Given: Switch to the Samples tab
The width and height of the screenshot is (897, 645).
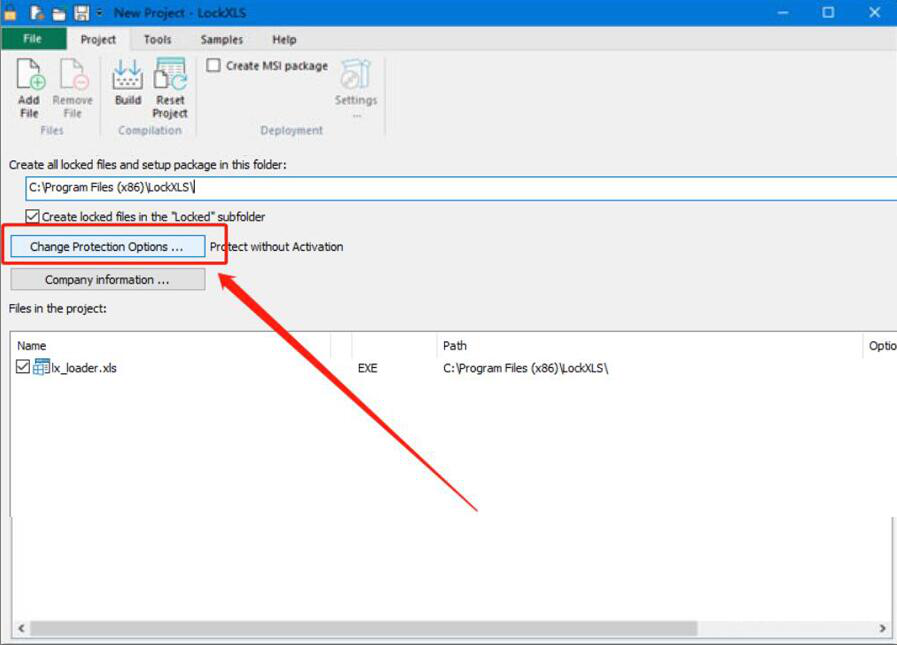Looking at the screenshot, I should coord(221,39).
